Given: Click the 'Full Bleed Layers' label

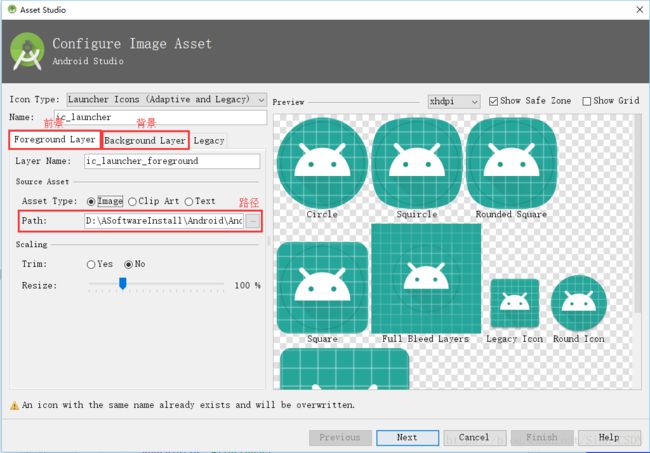Looking at the screenshot, I should point(425,339).
